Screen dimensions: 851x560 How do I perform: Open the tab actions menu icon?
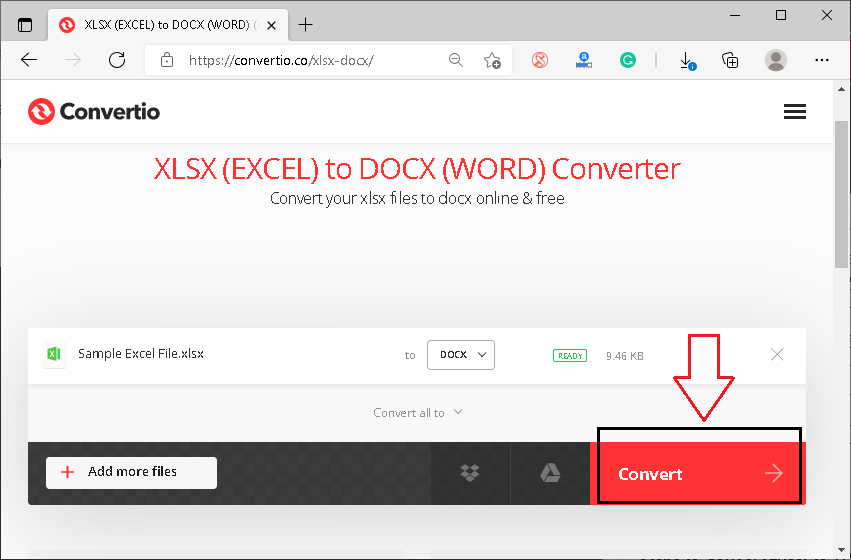click(25, 25)
